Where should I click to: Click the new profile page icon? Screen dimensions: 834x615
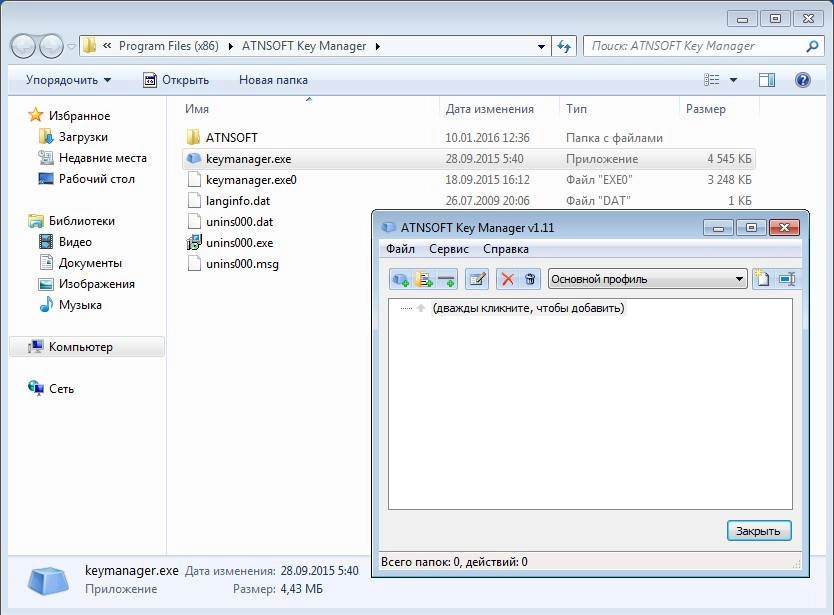[763, 279]
